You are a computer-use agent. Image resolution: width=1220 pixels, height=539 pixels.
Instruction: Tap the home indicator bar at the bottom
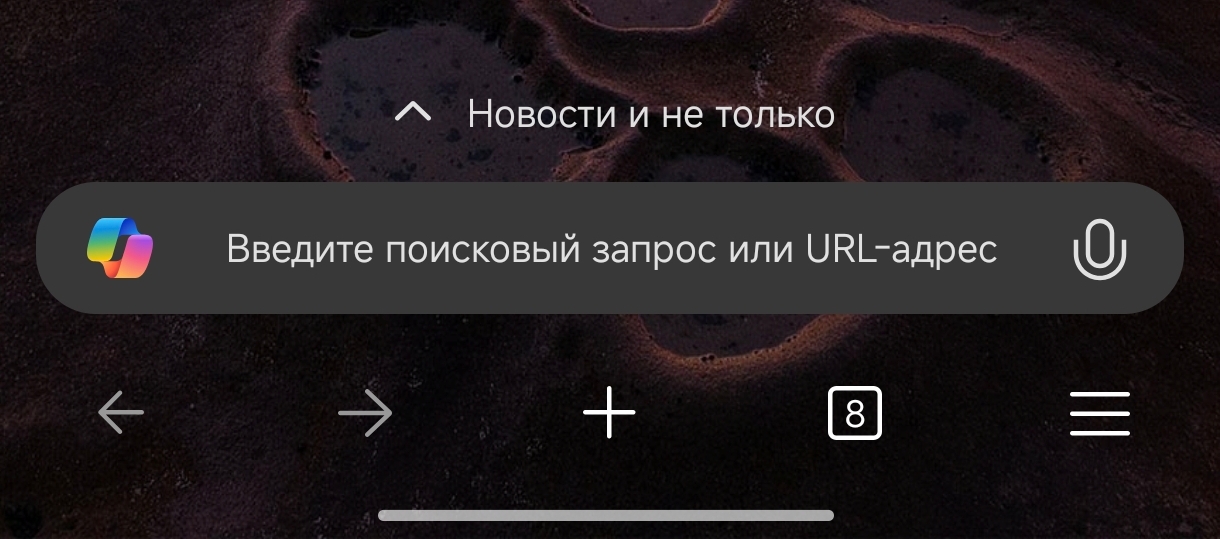pos(606,515)
